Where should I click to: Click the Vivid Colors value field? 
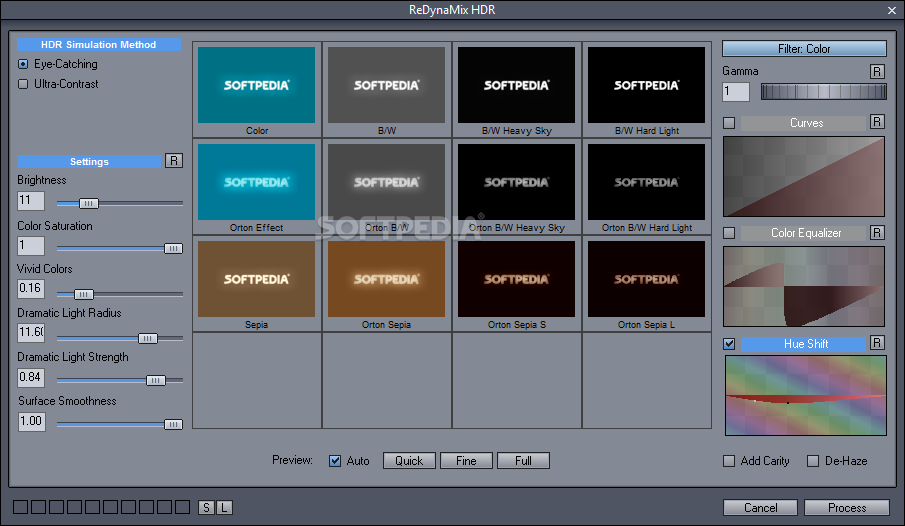(x=31, y=289)
